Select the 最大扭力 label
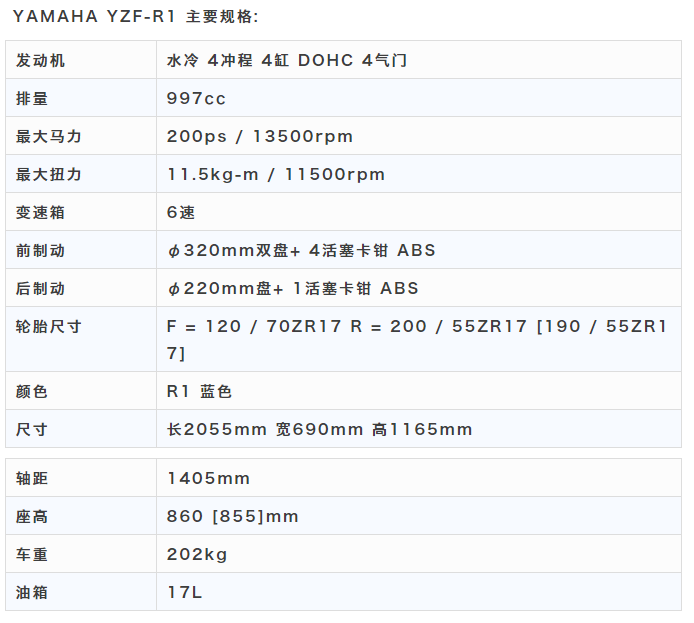The height and width of the screenshot is (623, 694). (x=49, y=174)
